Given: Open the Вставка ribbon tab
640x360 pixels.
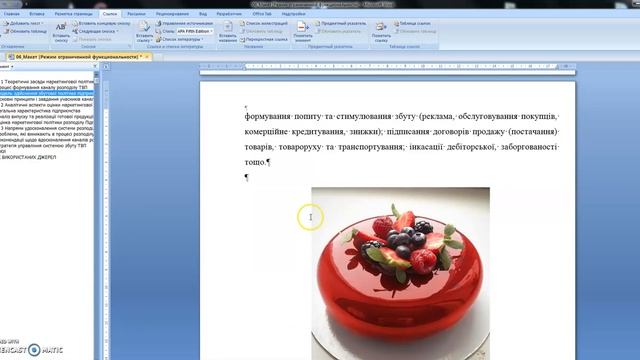Looking at the screenshot, I should pos(37,14).
